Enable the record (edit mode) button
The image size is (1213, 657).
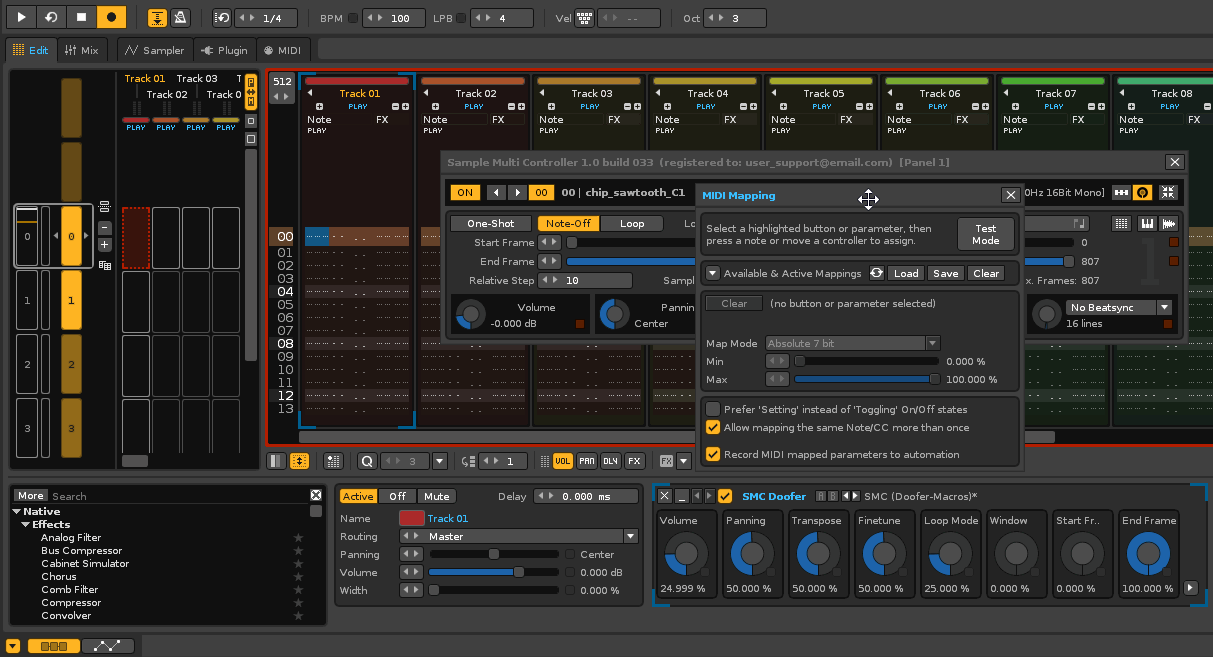coord(111,18)
